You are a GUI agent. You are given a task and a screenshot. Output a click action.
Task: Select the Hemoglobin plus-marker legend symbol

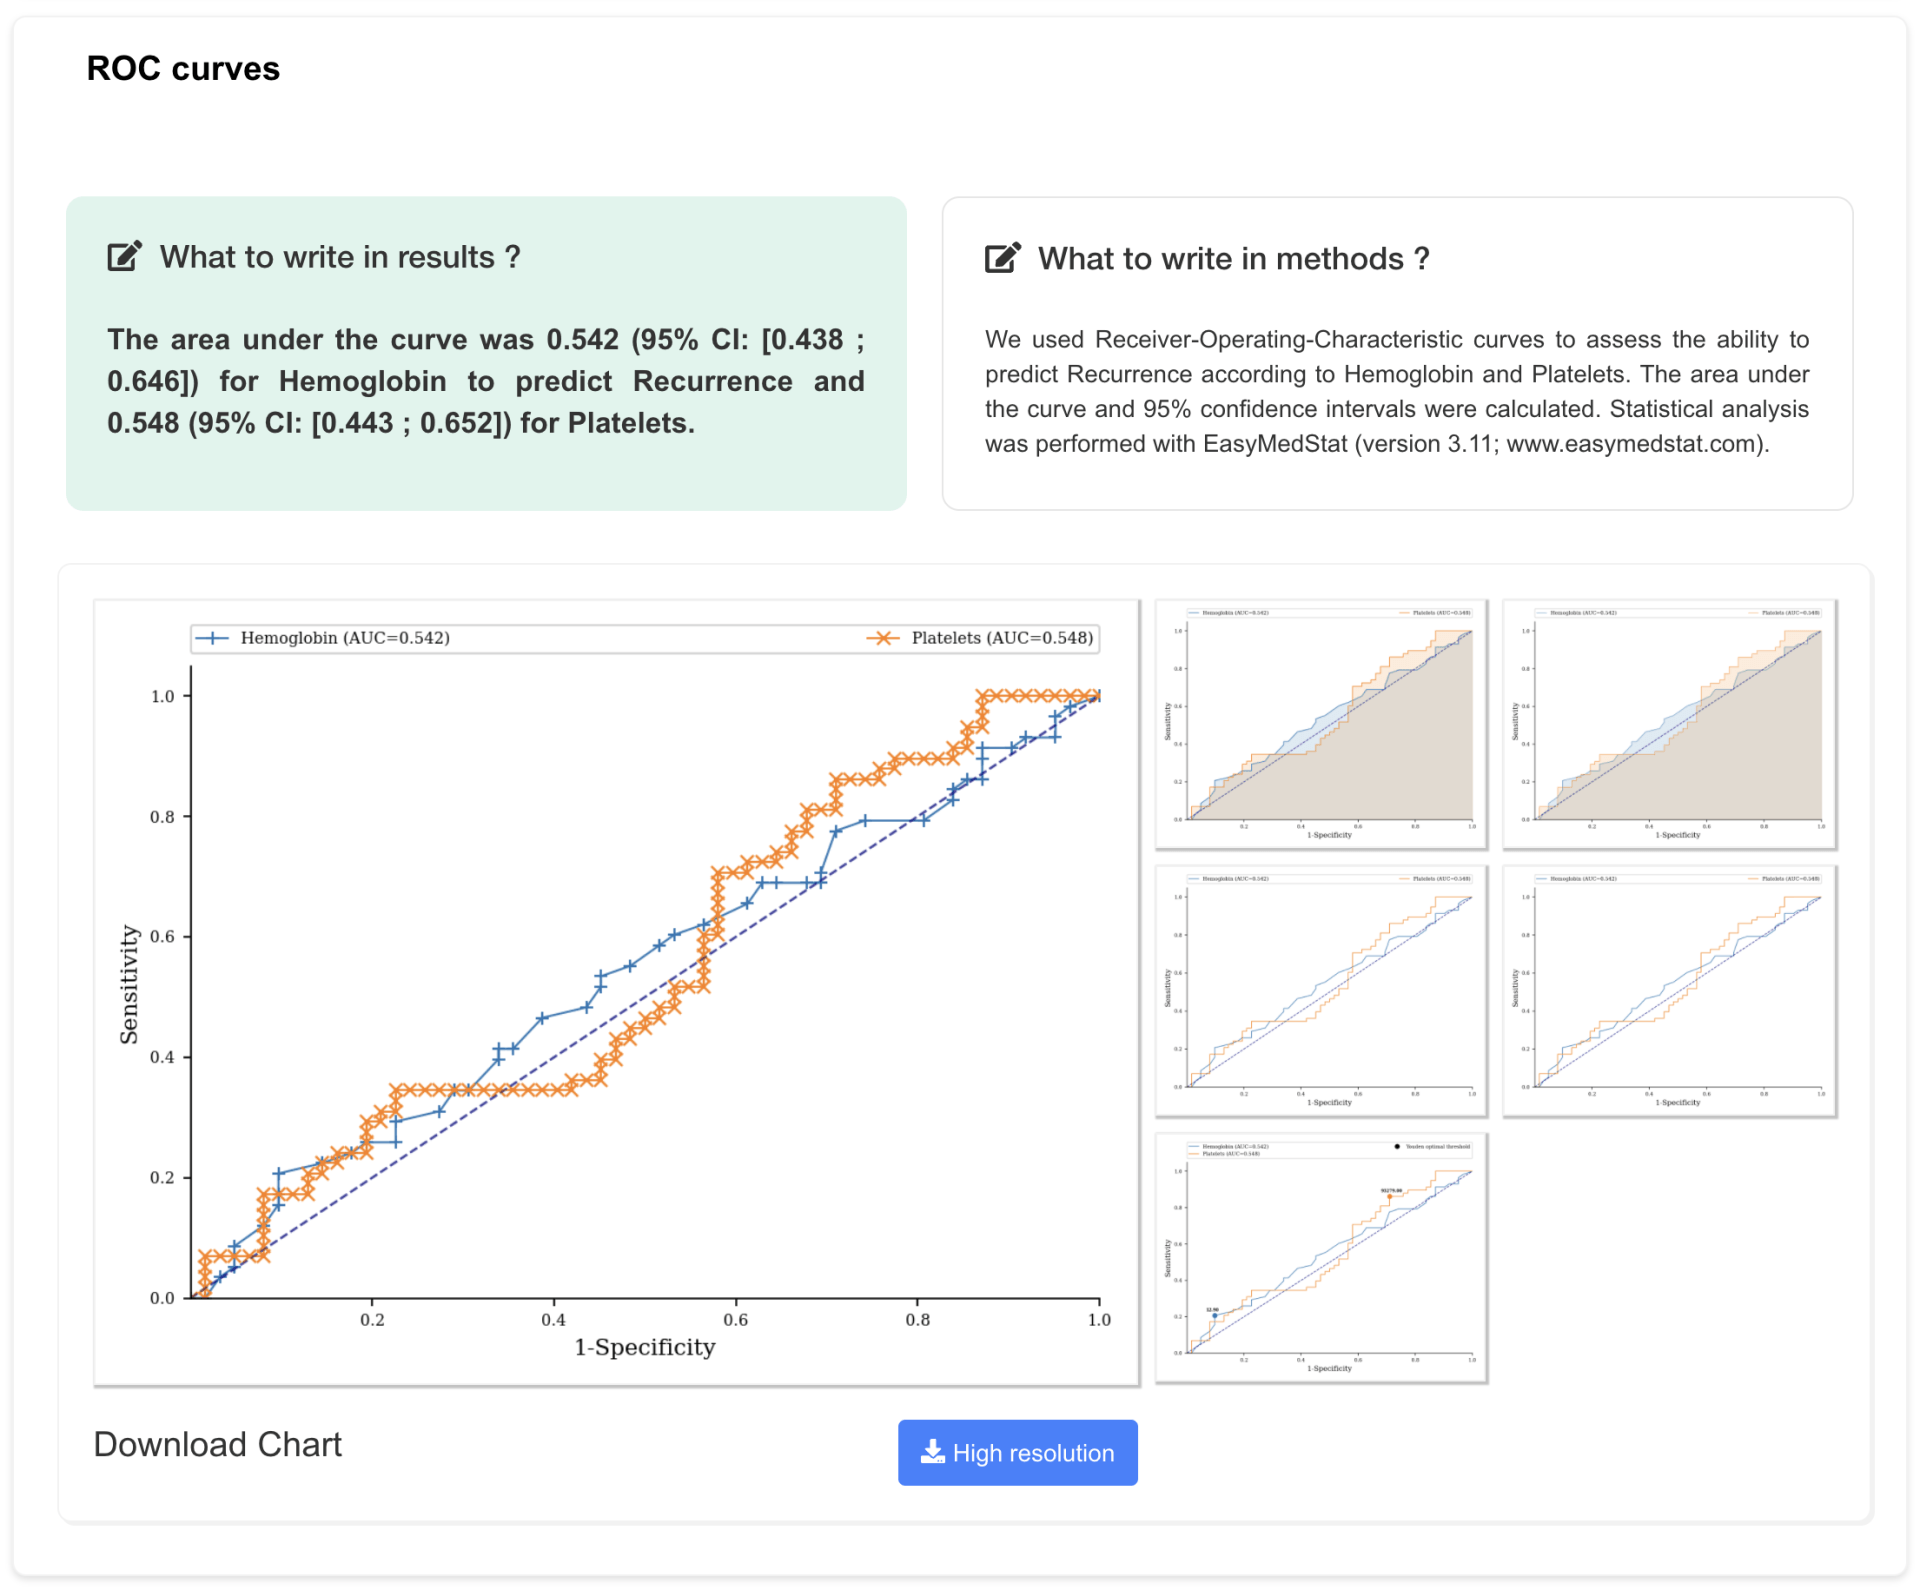coord(213,637)
